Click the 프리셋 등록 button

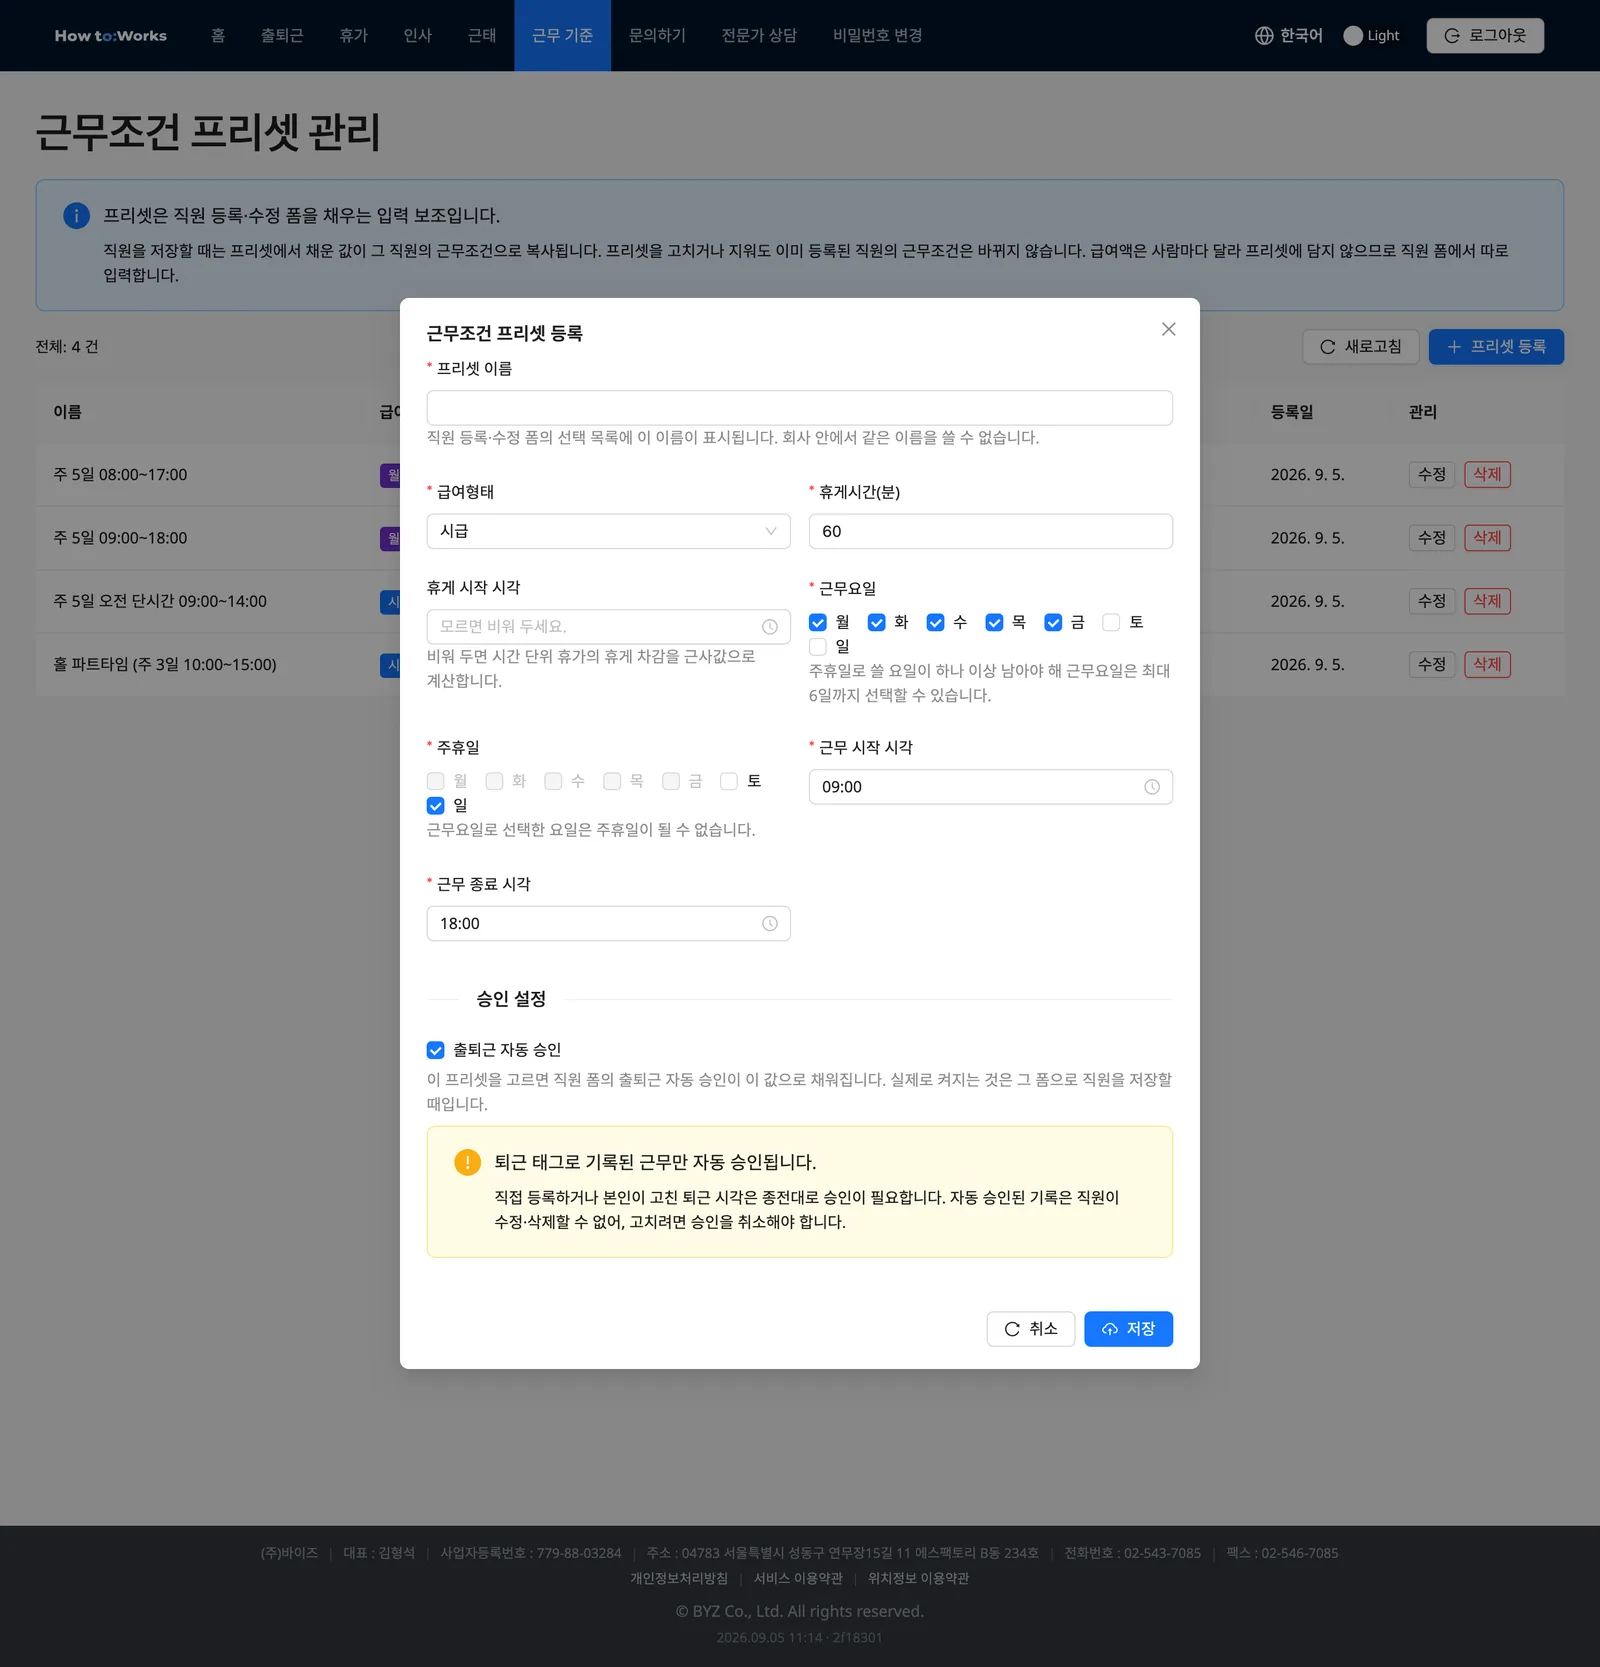click(1496, 347)
